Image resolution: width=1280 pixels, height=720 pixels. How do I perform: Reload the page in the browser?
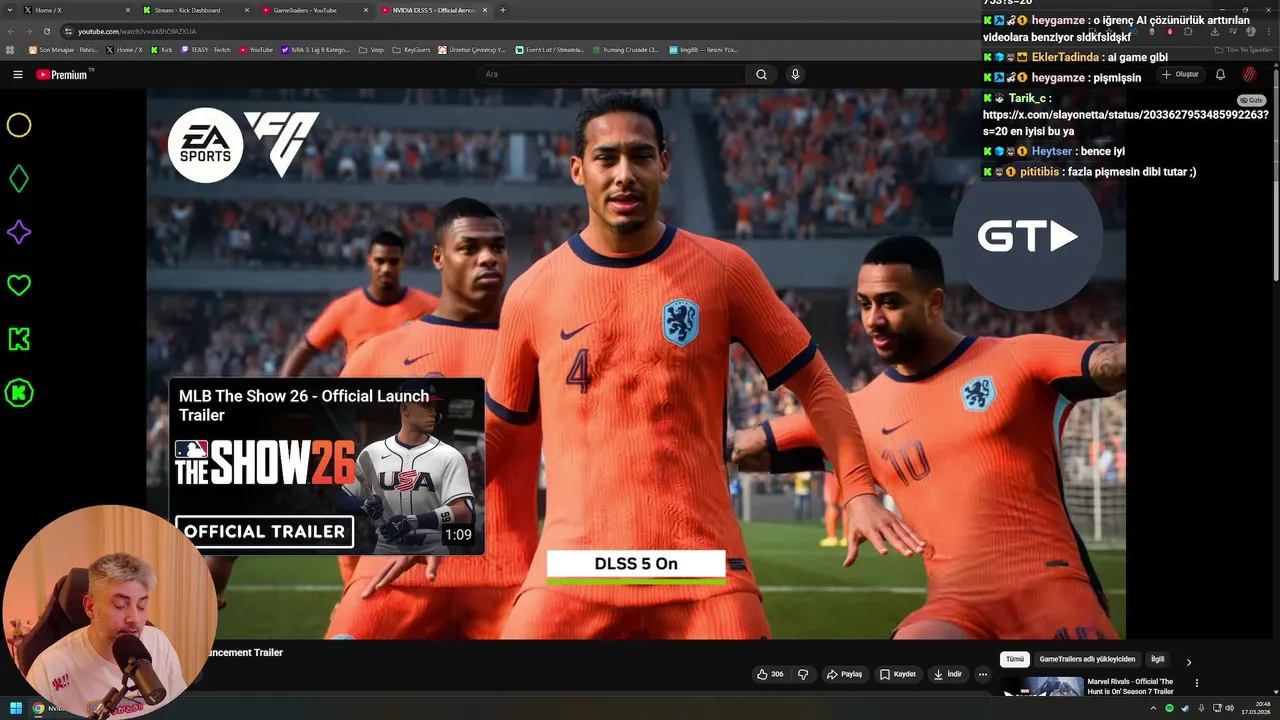49,31
